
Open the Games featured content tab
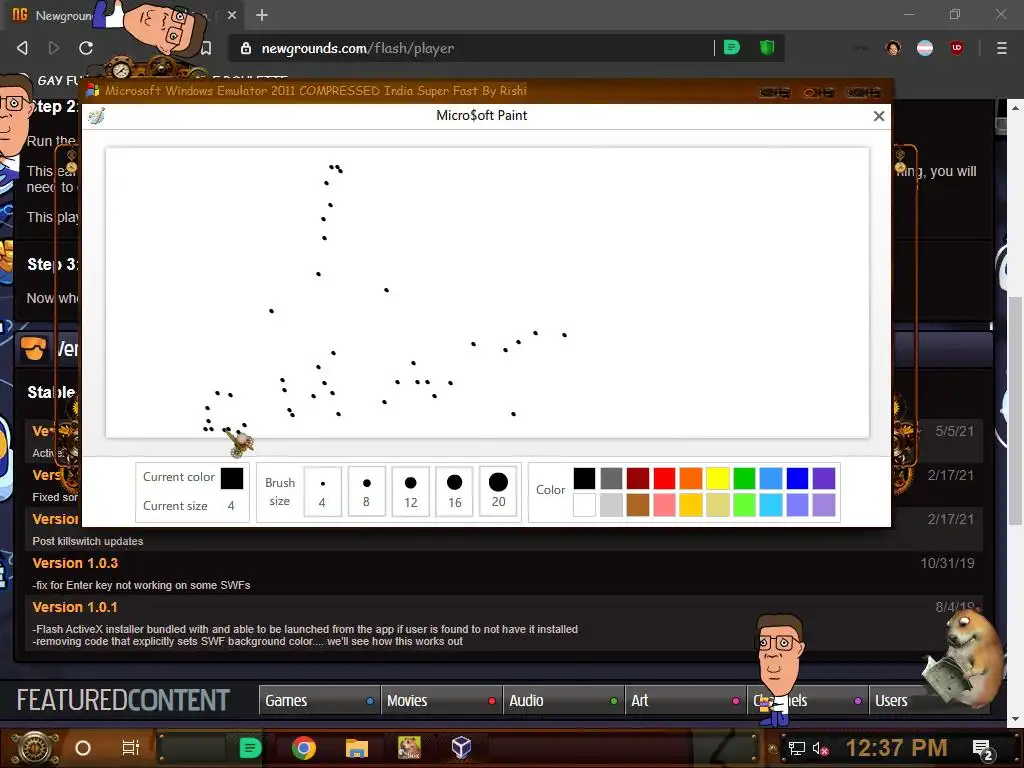pos(319,700)
